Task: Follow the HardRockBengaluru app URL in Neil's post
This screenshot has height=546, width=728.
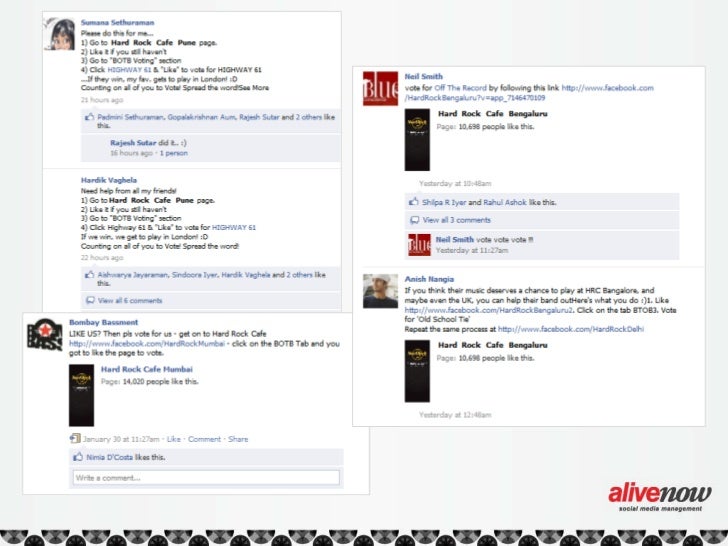Action: point(529,93)
